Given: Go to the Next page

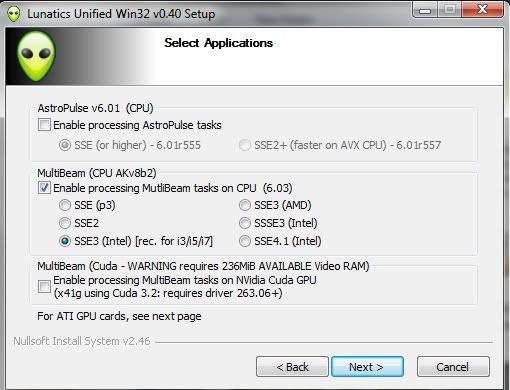Looking at the screenshot, I should point(367,367).
